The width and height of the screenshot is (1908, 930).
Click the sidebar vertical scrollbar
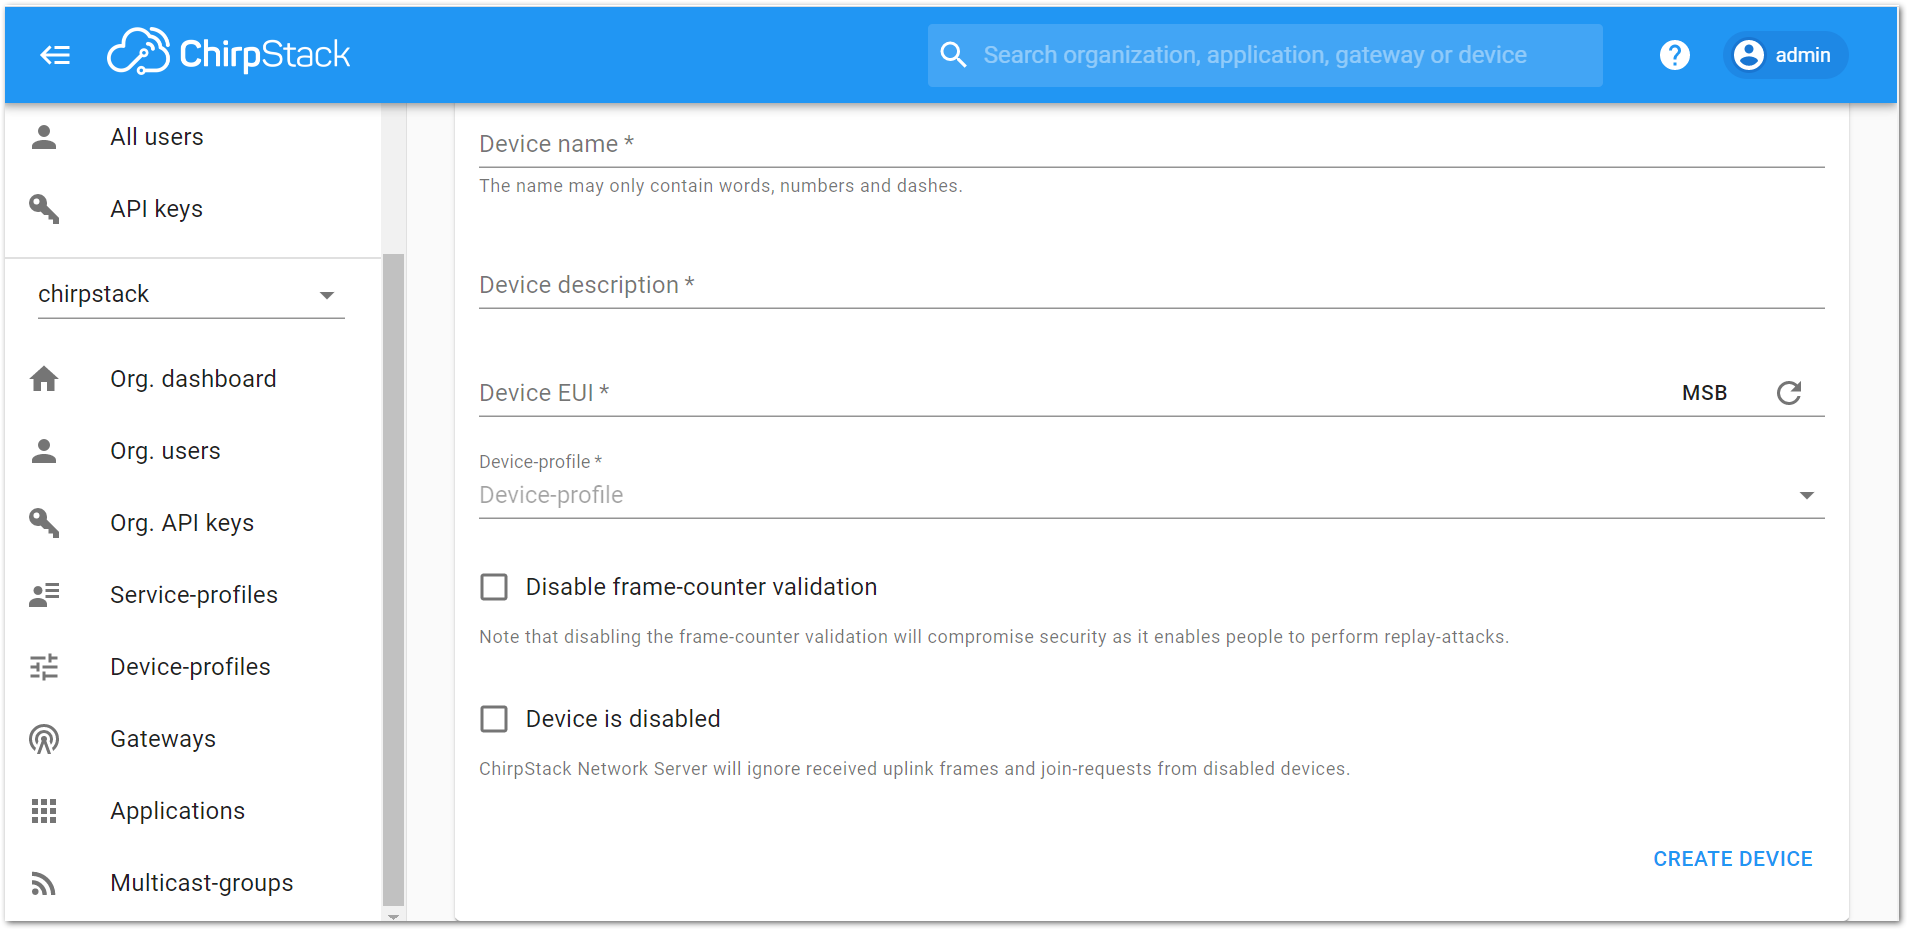(393, 580)
